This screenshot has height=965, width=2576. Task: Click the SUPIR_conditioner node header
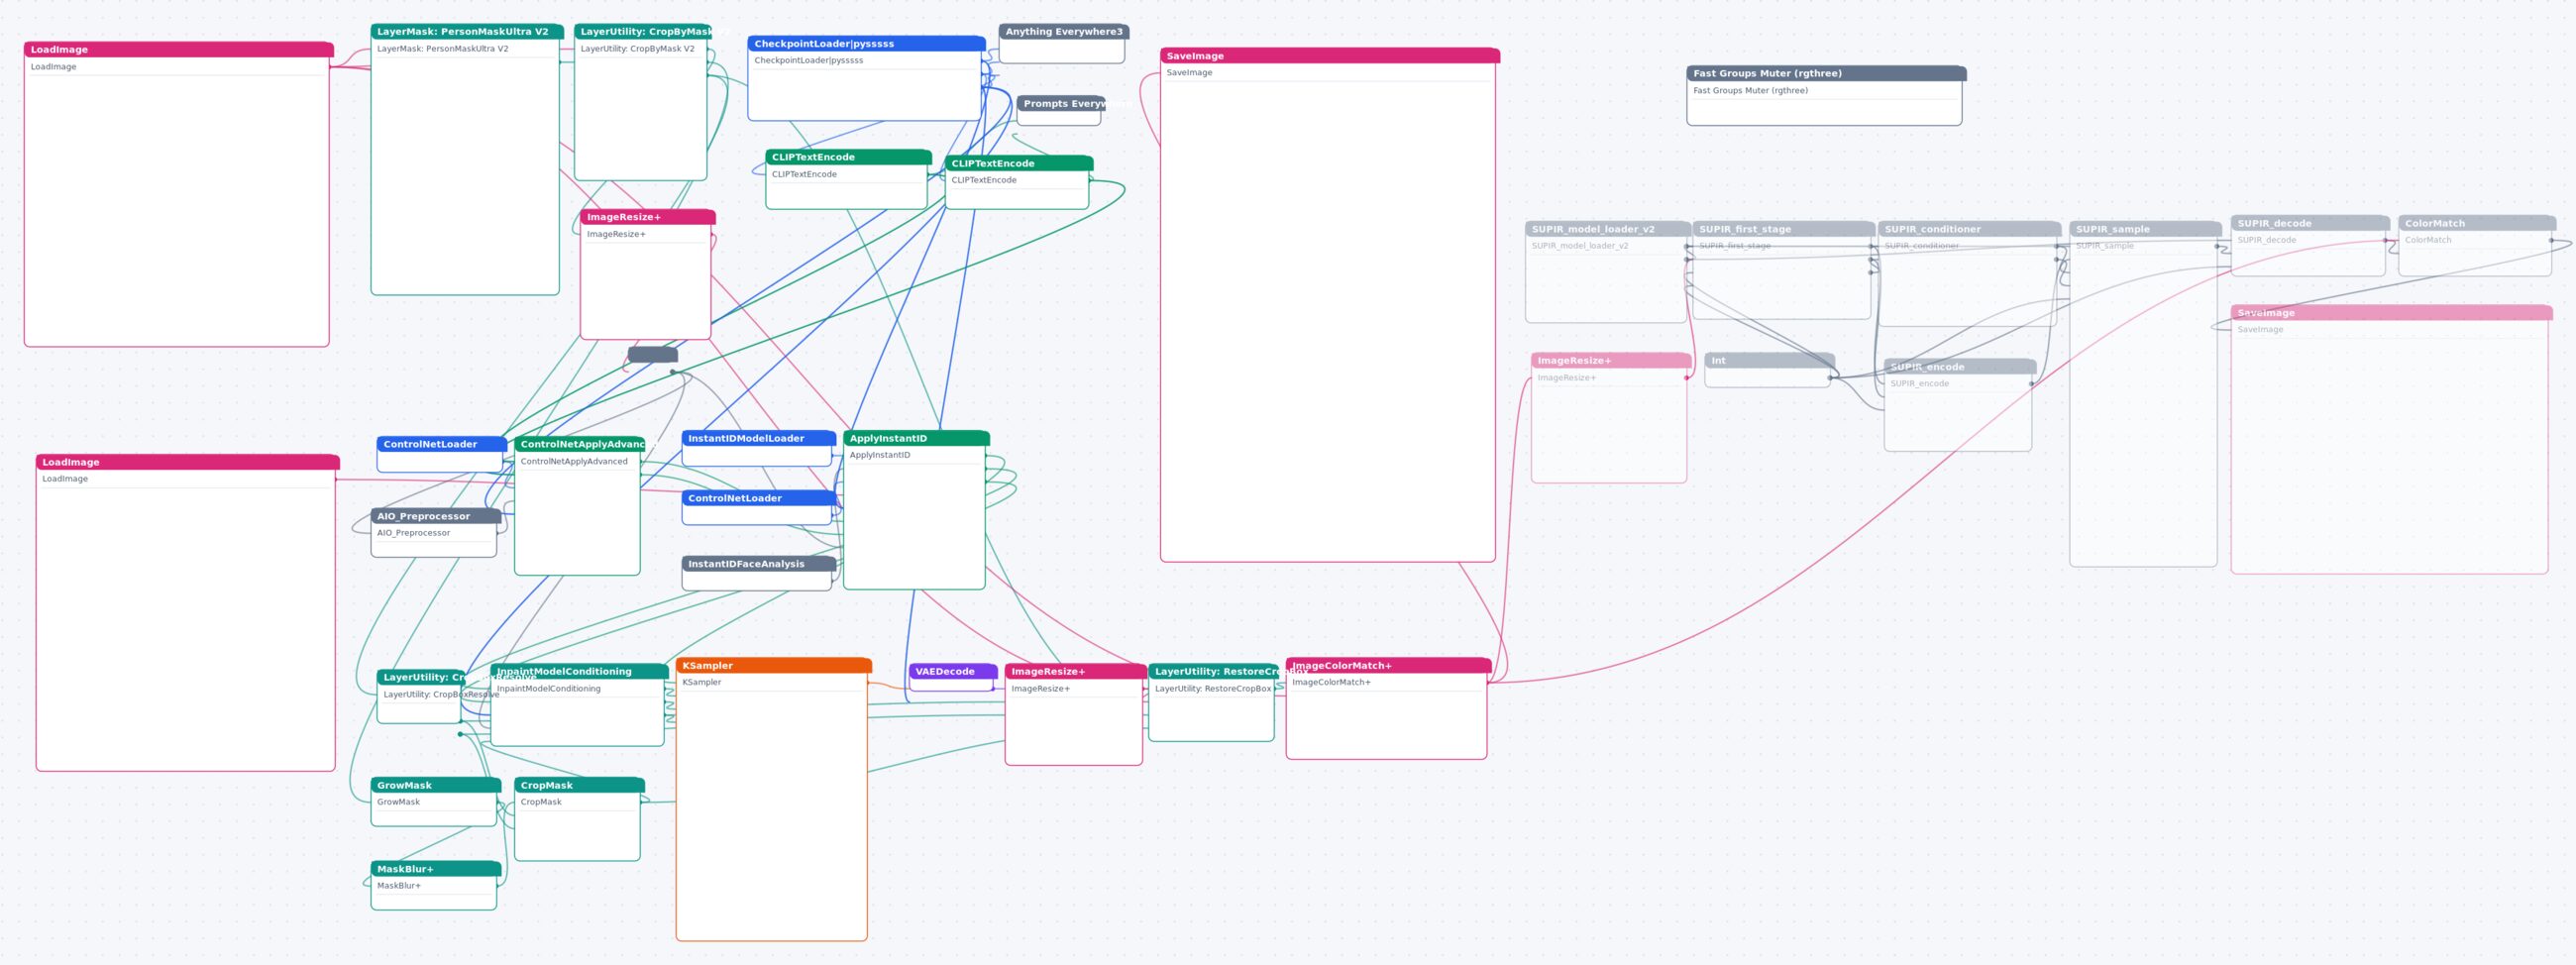[1969, 229]
